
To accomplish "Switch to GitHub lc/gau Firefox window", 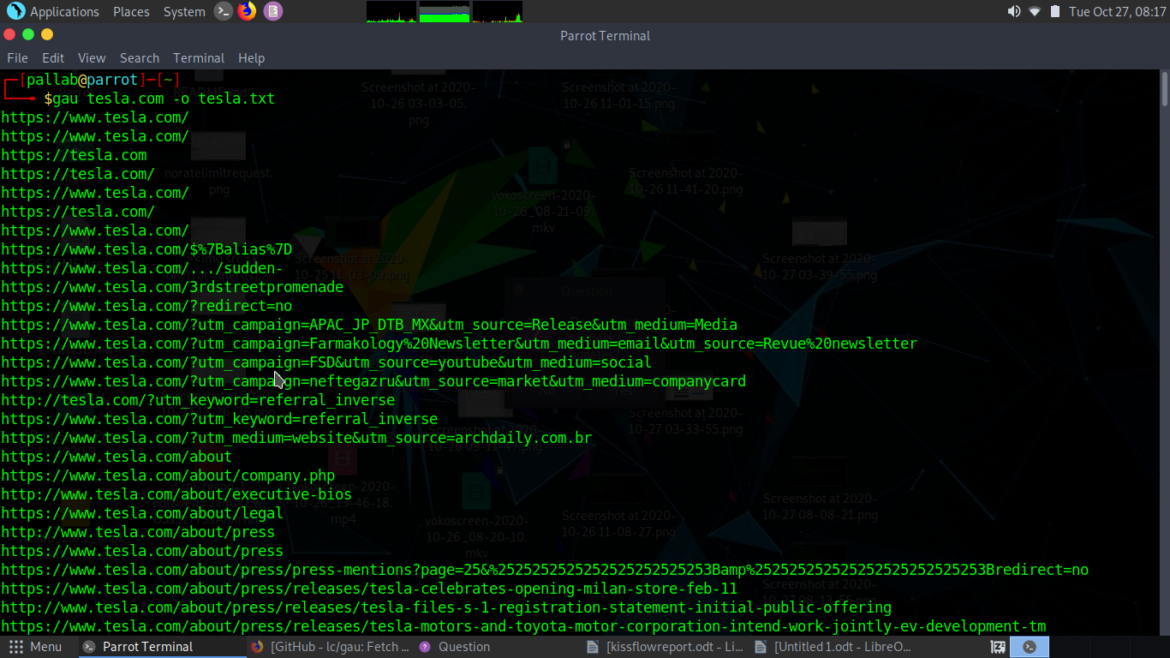I will point(330,647).
